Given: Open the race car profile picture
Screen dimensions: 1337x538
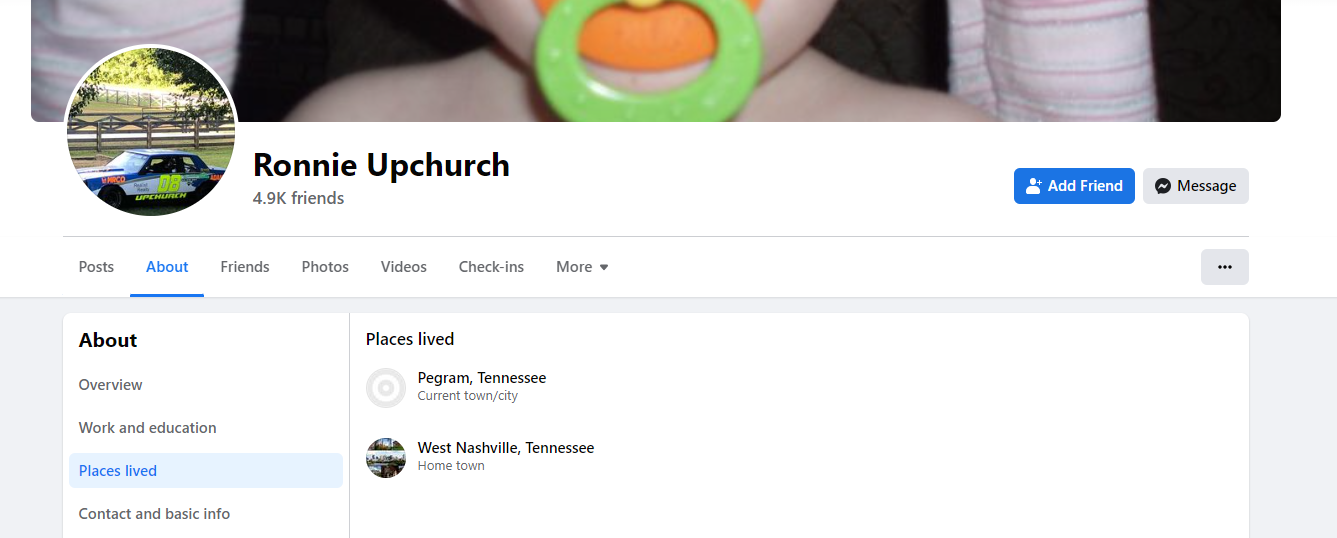Looking at the screenshot, I should pyautogui.click(x=151, y=131).
